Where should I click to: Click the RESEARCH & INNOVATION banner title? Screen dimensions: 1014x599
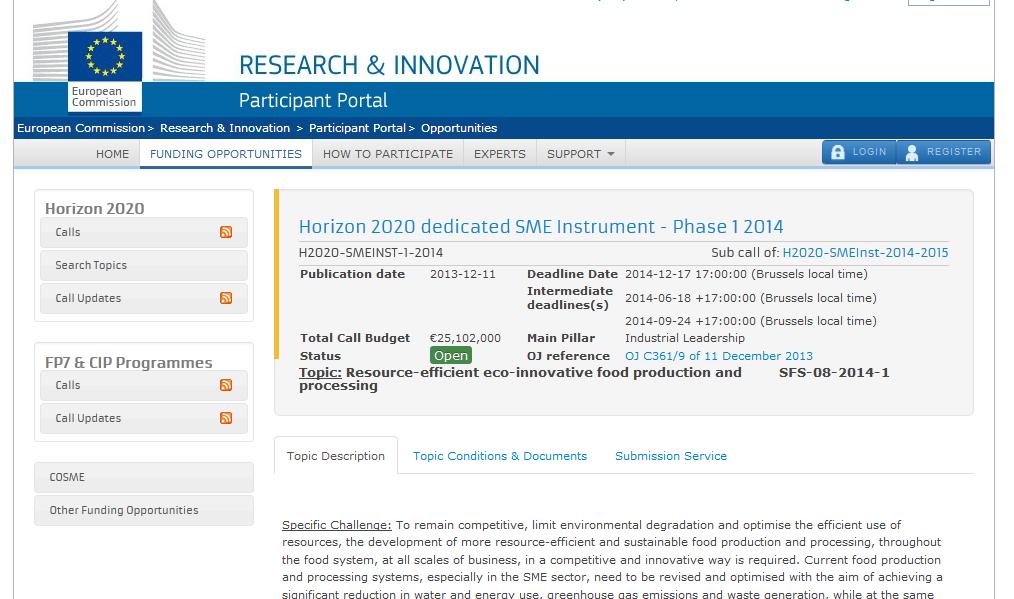[x=389, y=65]
